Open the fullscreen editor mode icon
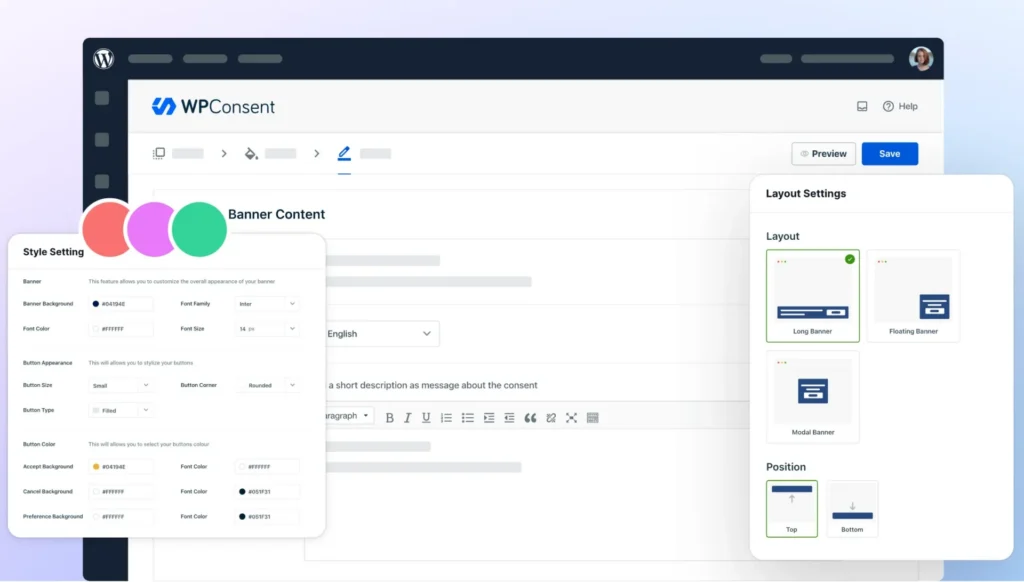Viewport: 1024px width, 582px height. [x=571, y=418]
